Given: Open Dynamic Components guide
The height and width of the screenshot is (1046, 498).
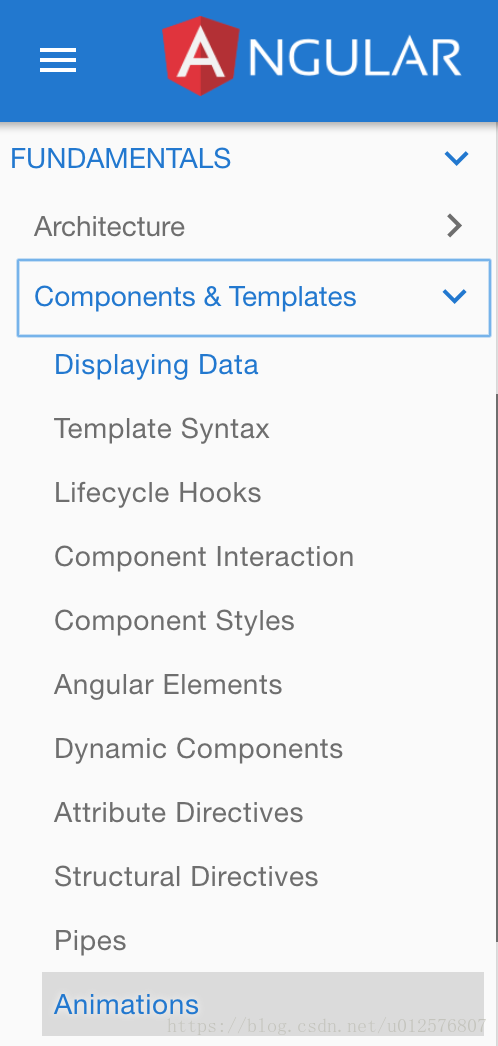Looking at the screenshot, I should pyautogui.click(x=199, y=749).
